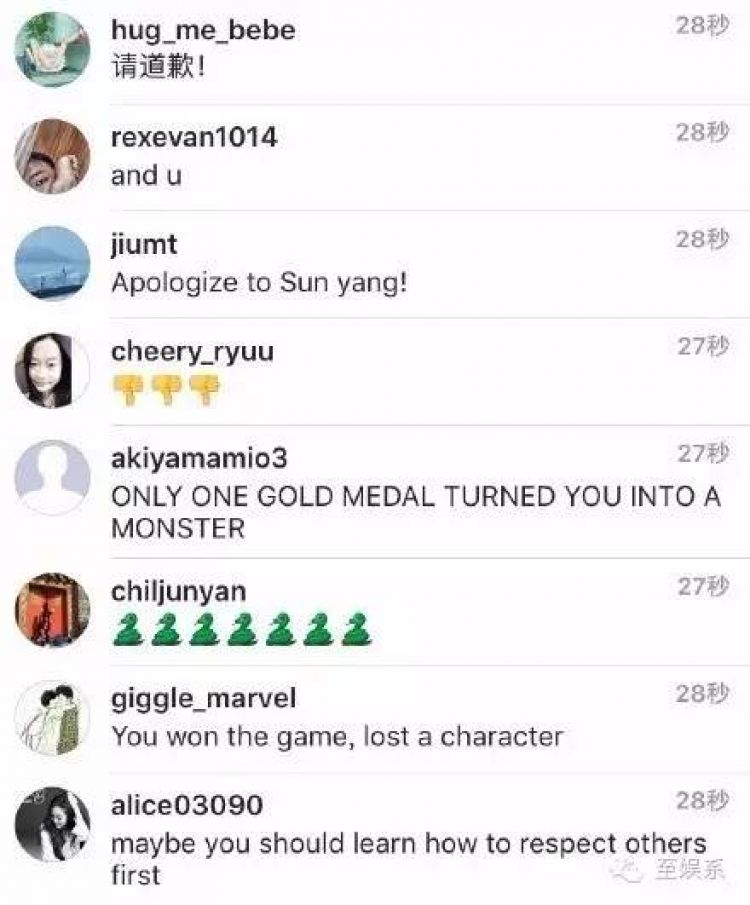750x905 pixels.
Task: Click the cheery_ryuu username
Action: coord(192,352)
